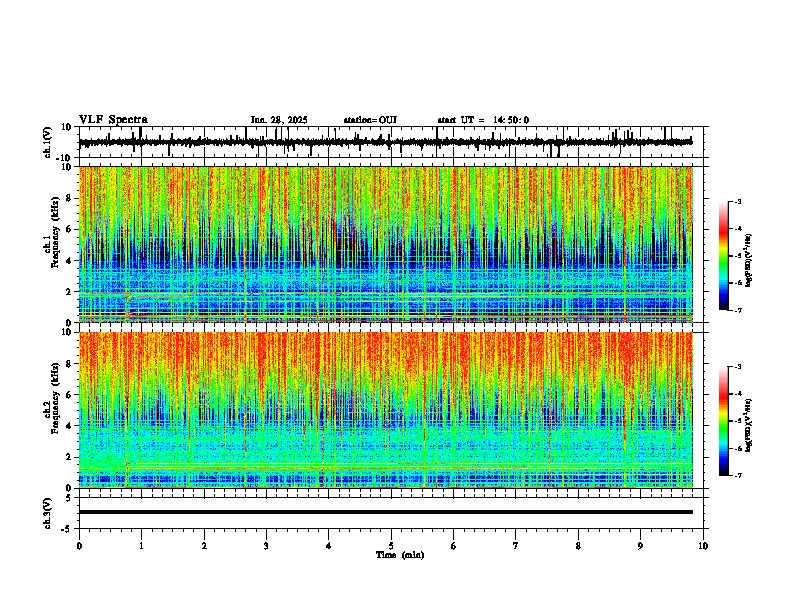Click the "-7" label on ch.2 color bar
This screenshot has height=612, width=792.
click(x=737, y=476)
